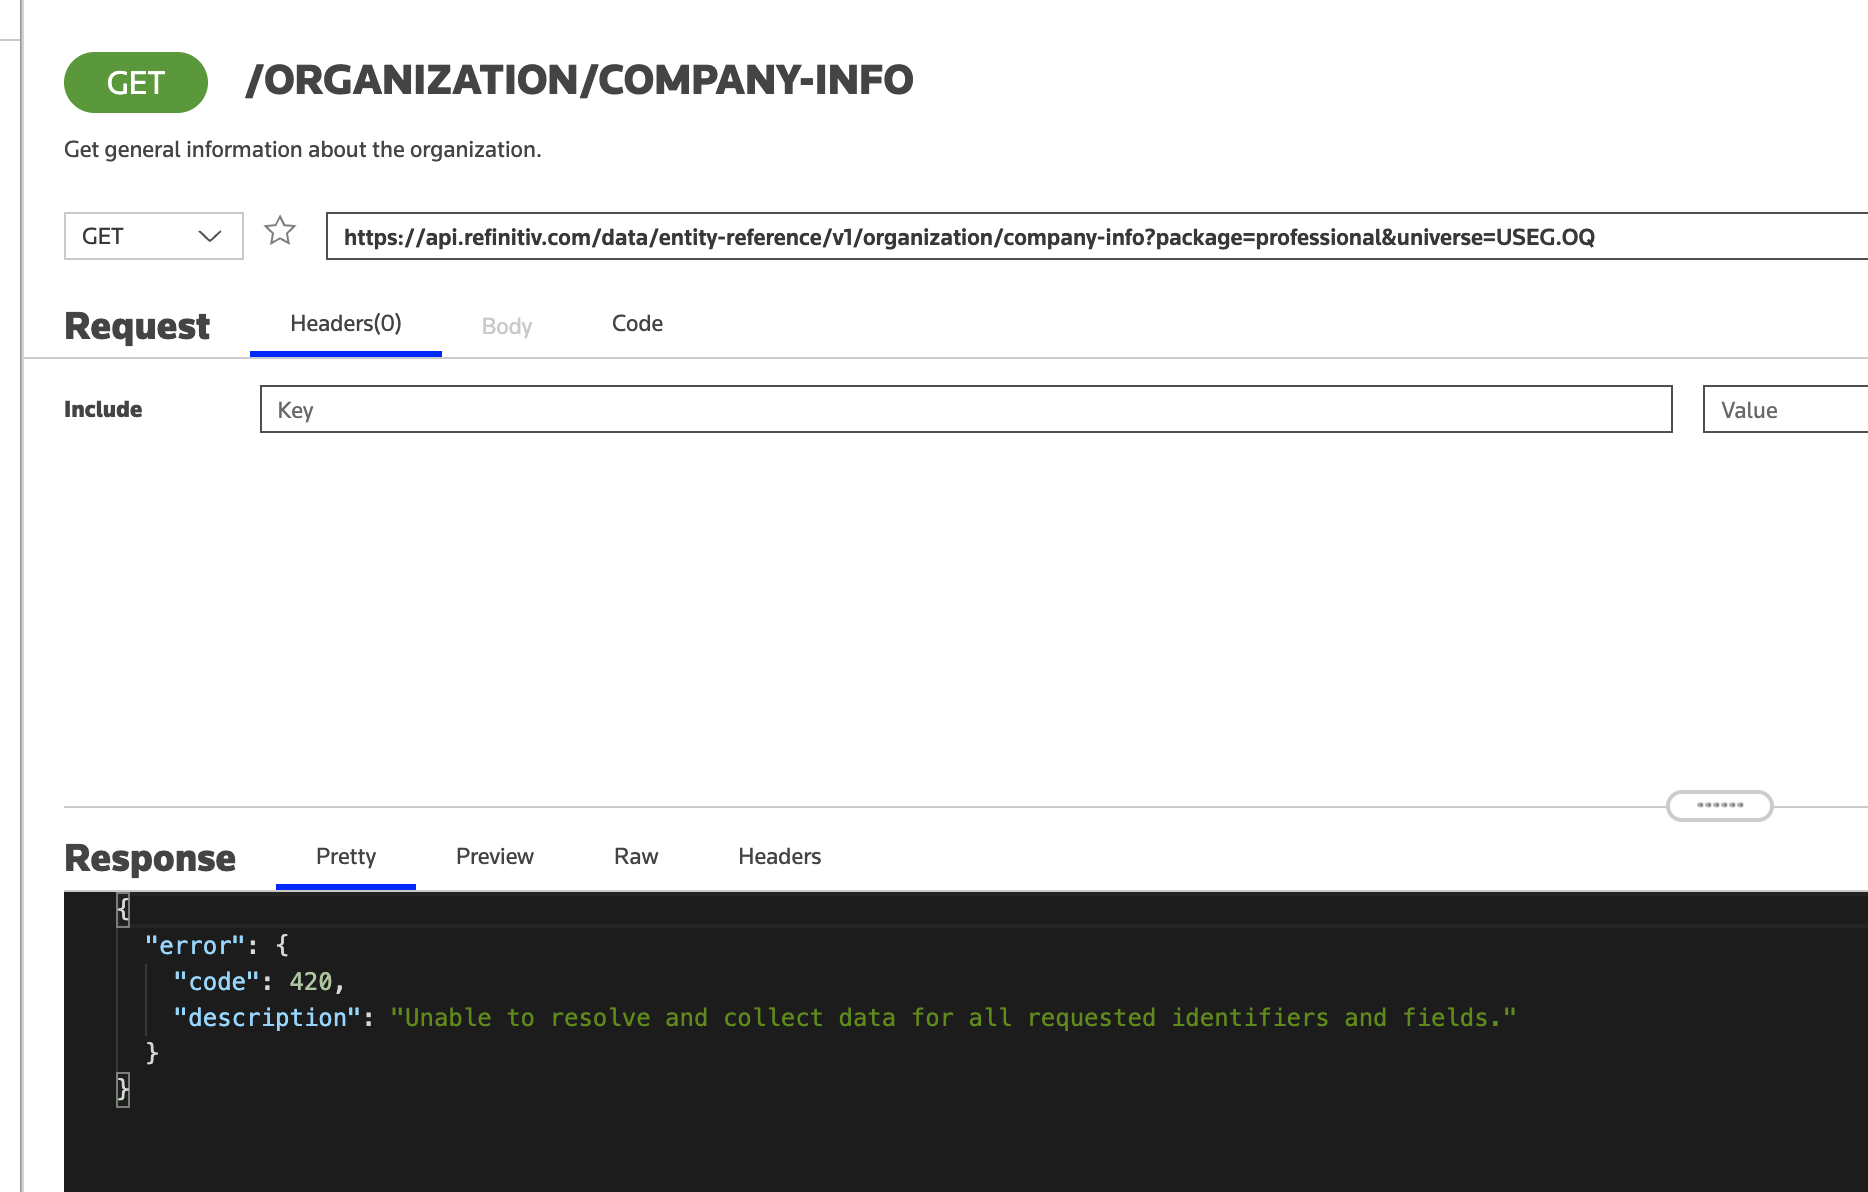Open the GET method dropdown
Image resolution: width=1868 pixels, height=1192 pixels.
(154, 236)
